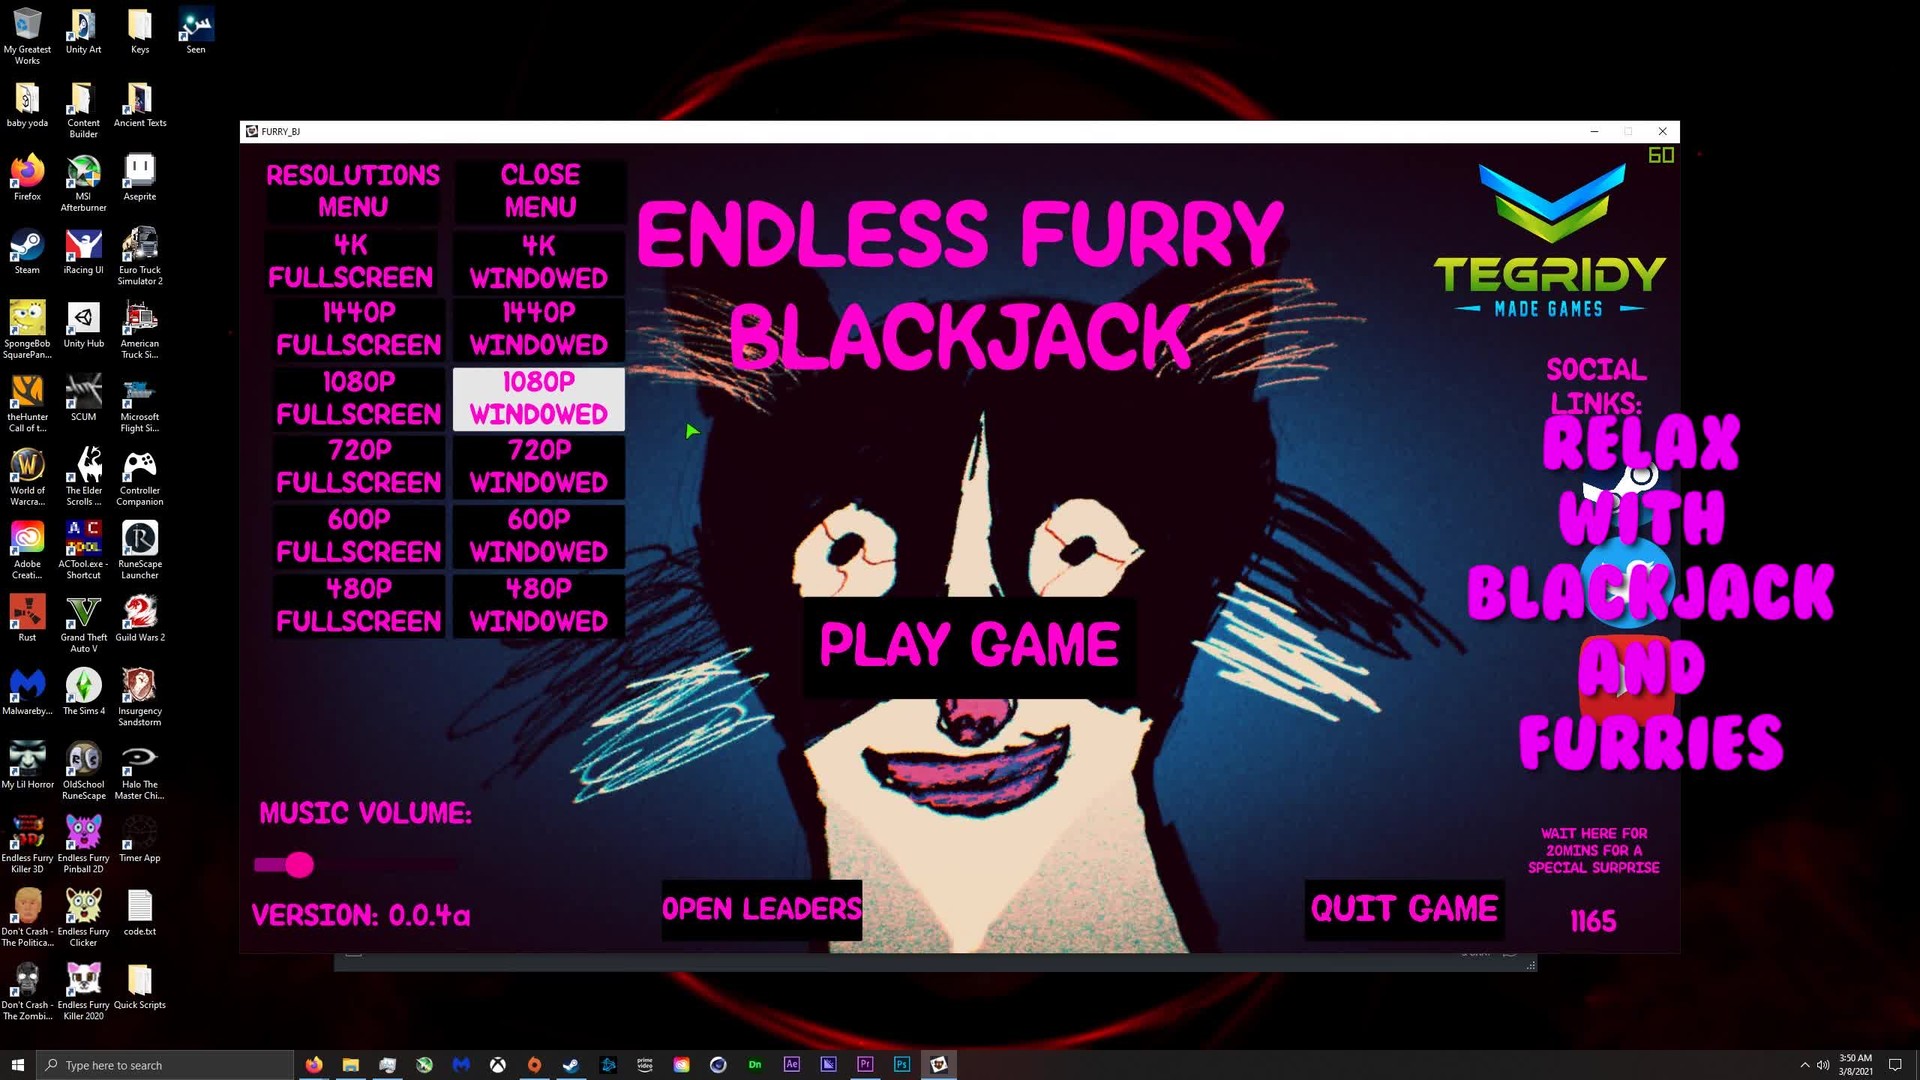Choose 4K Windowed resolution option
This screenshot has width=1920, height=1080.
pyautogui.click(x=538, y=262)
